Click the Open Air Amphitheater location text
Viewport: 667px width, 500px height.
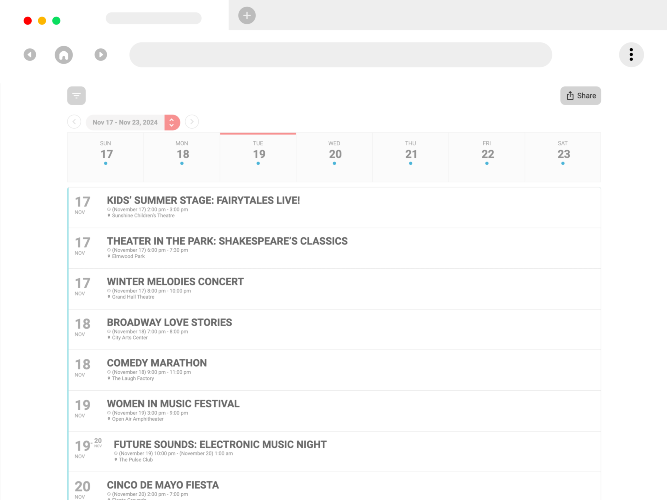click(137, 419)
